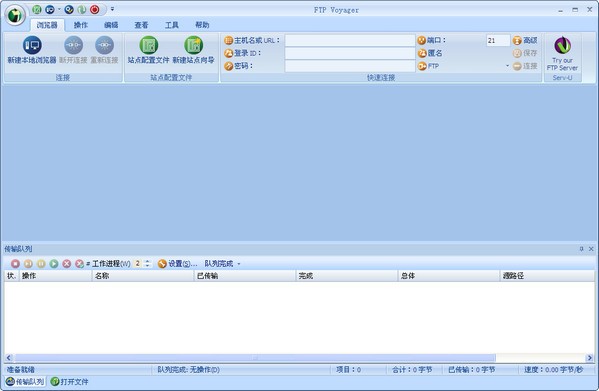Click the 名称 column header
Viewport: 599px width, 391px height.
[143, 276]
